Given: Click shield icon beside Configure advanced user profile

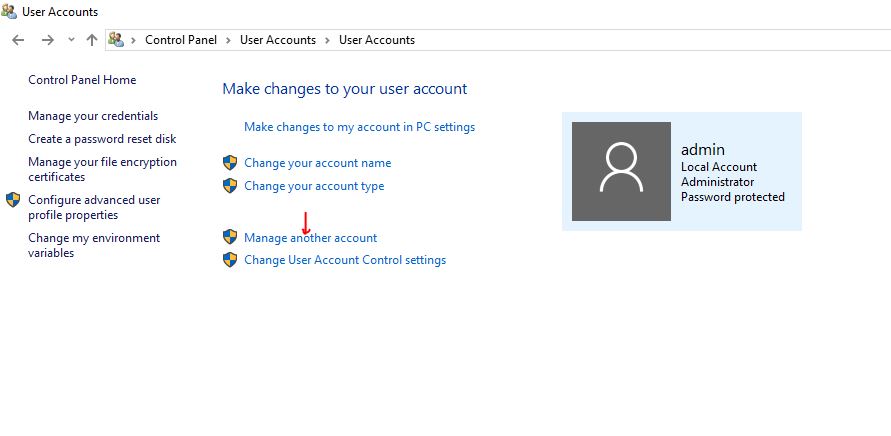Looking at the screenshot, I should pos(14,200).
